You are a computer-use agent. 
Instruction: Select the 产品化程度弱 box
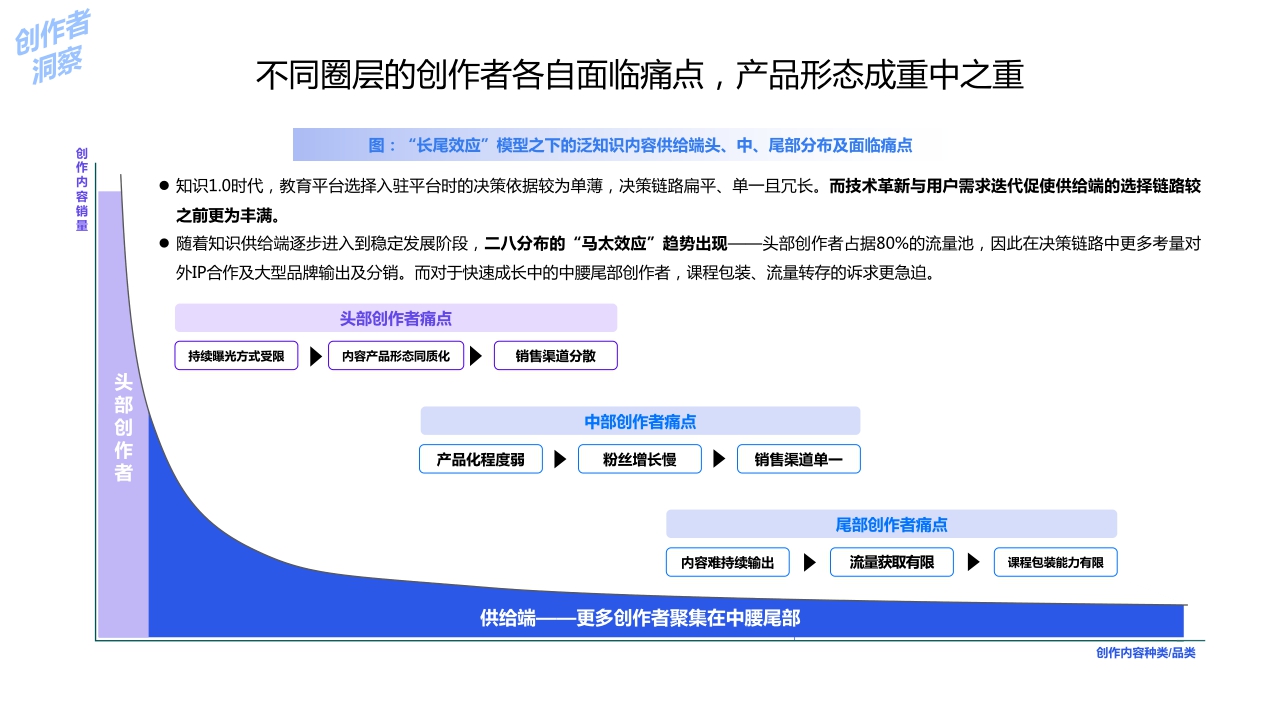click(480, 459)
